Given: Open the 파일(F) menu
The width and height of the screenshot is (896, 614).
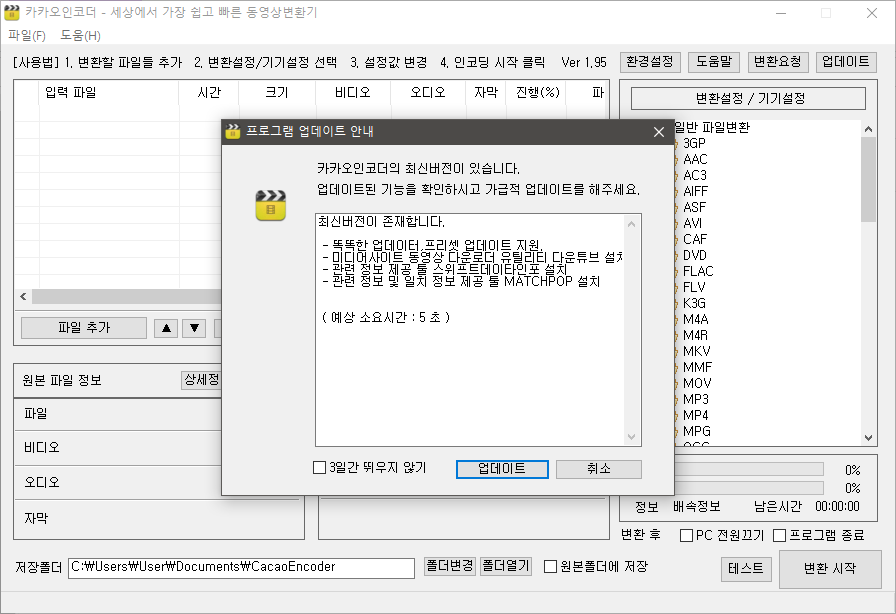Looking at the screenshot, I should 26,35.
